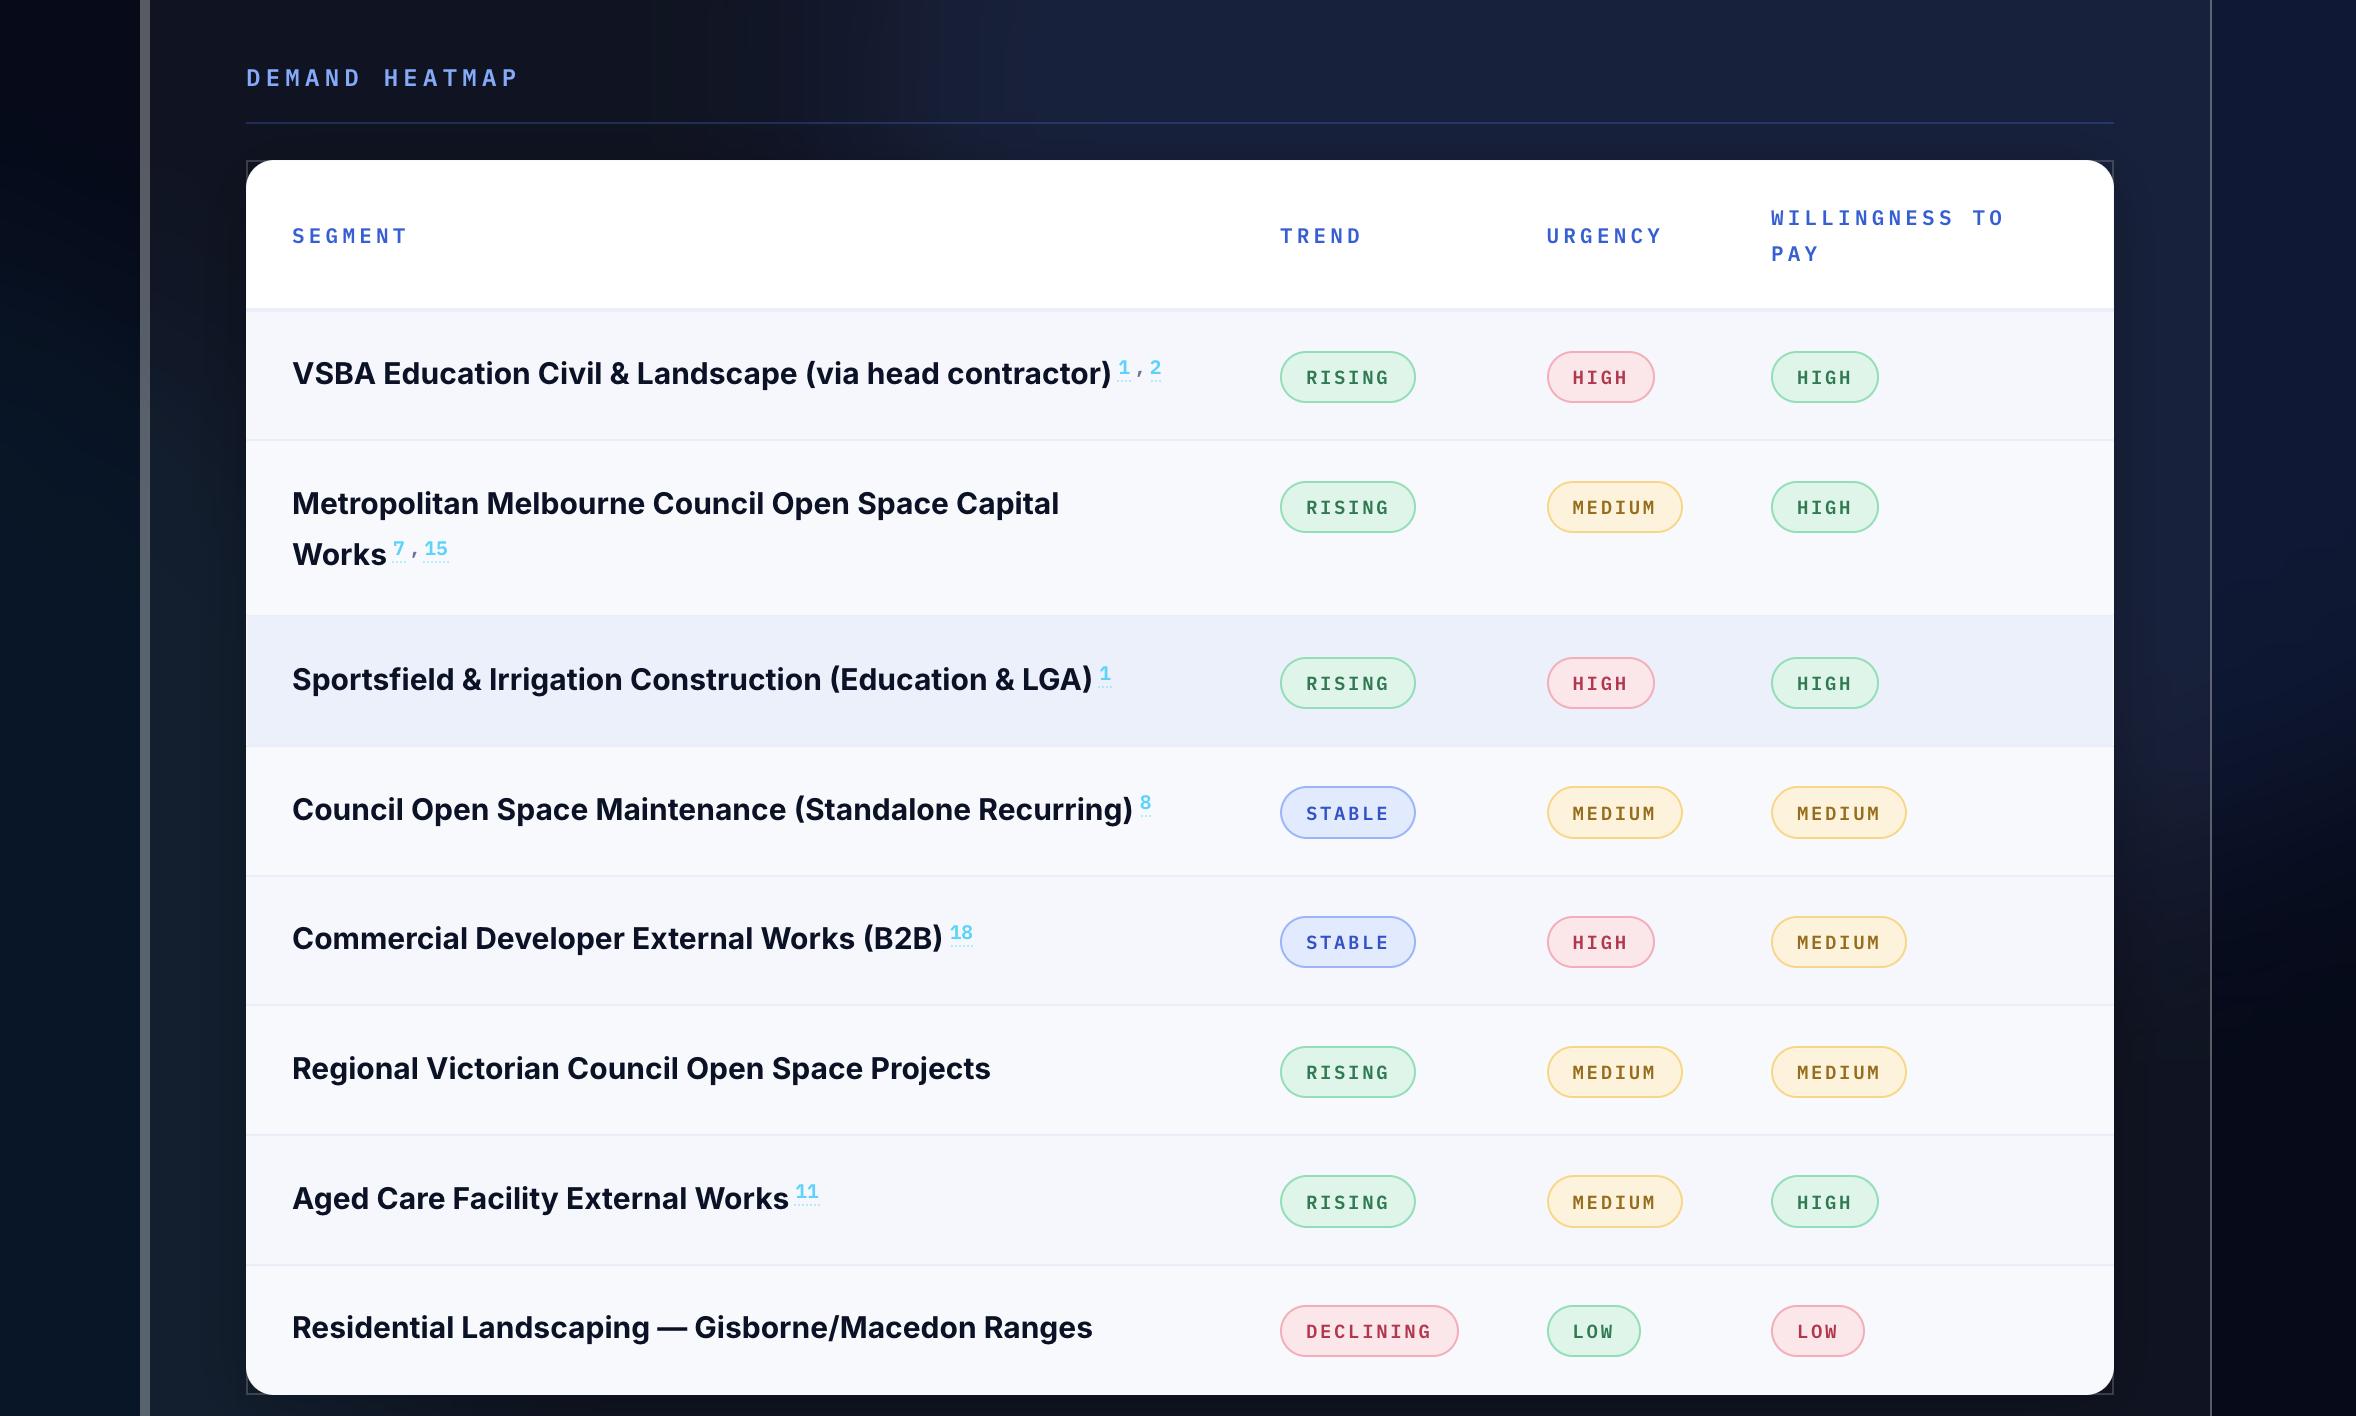Select VSBA Education Civil & Landscape segment name
The height and width of the screenshot is (1416, 2356).
point(701,374)
